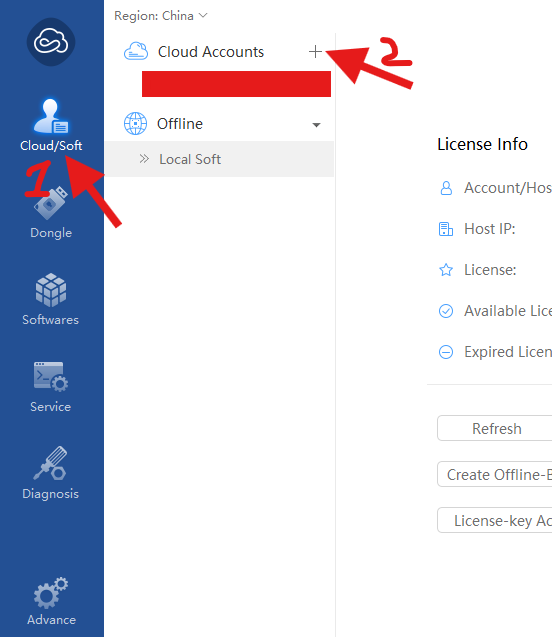Click the Account/Hos label text

pos(508,188)
